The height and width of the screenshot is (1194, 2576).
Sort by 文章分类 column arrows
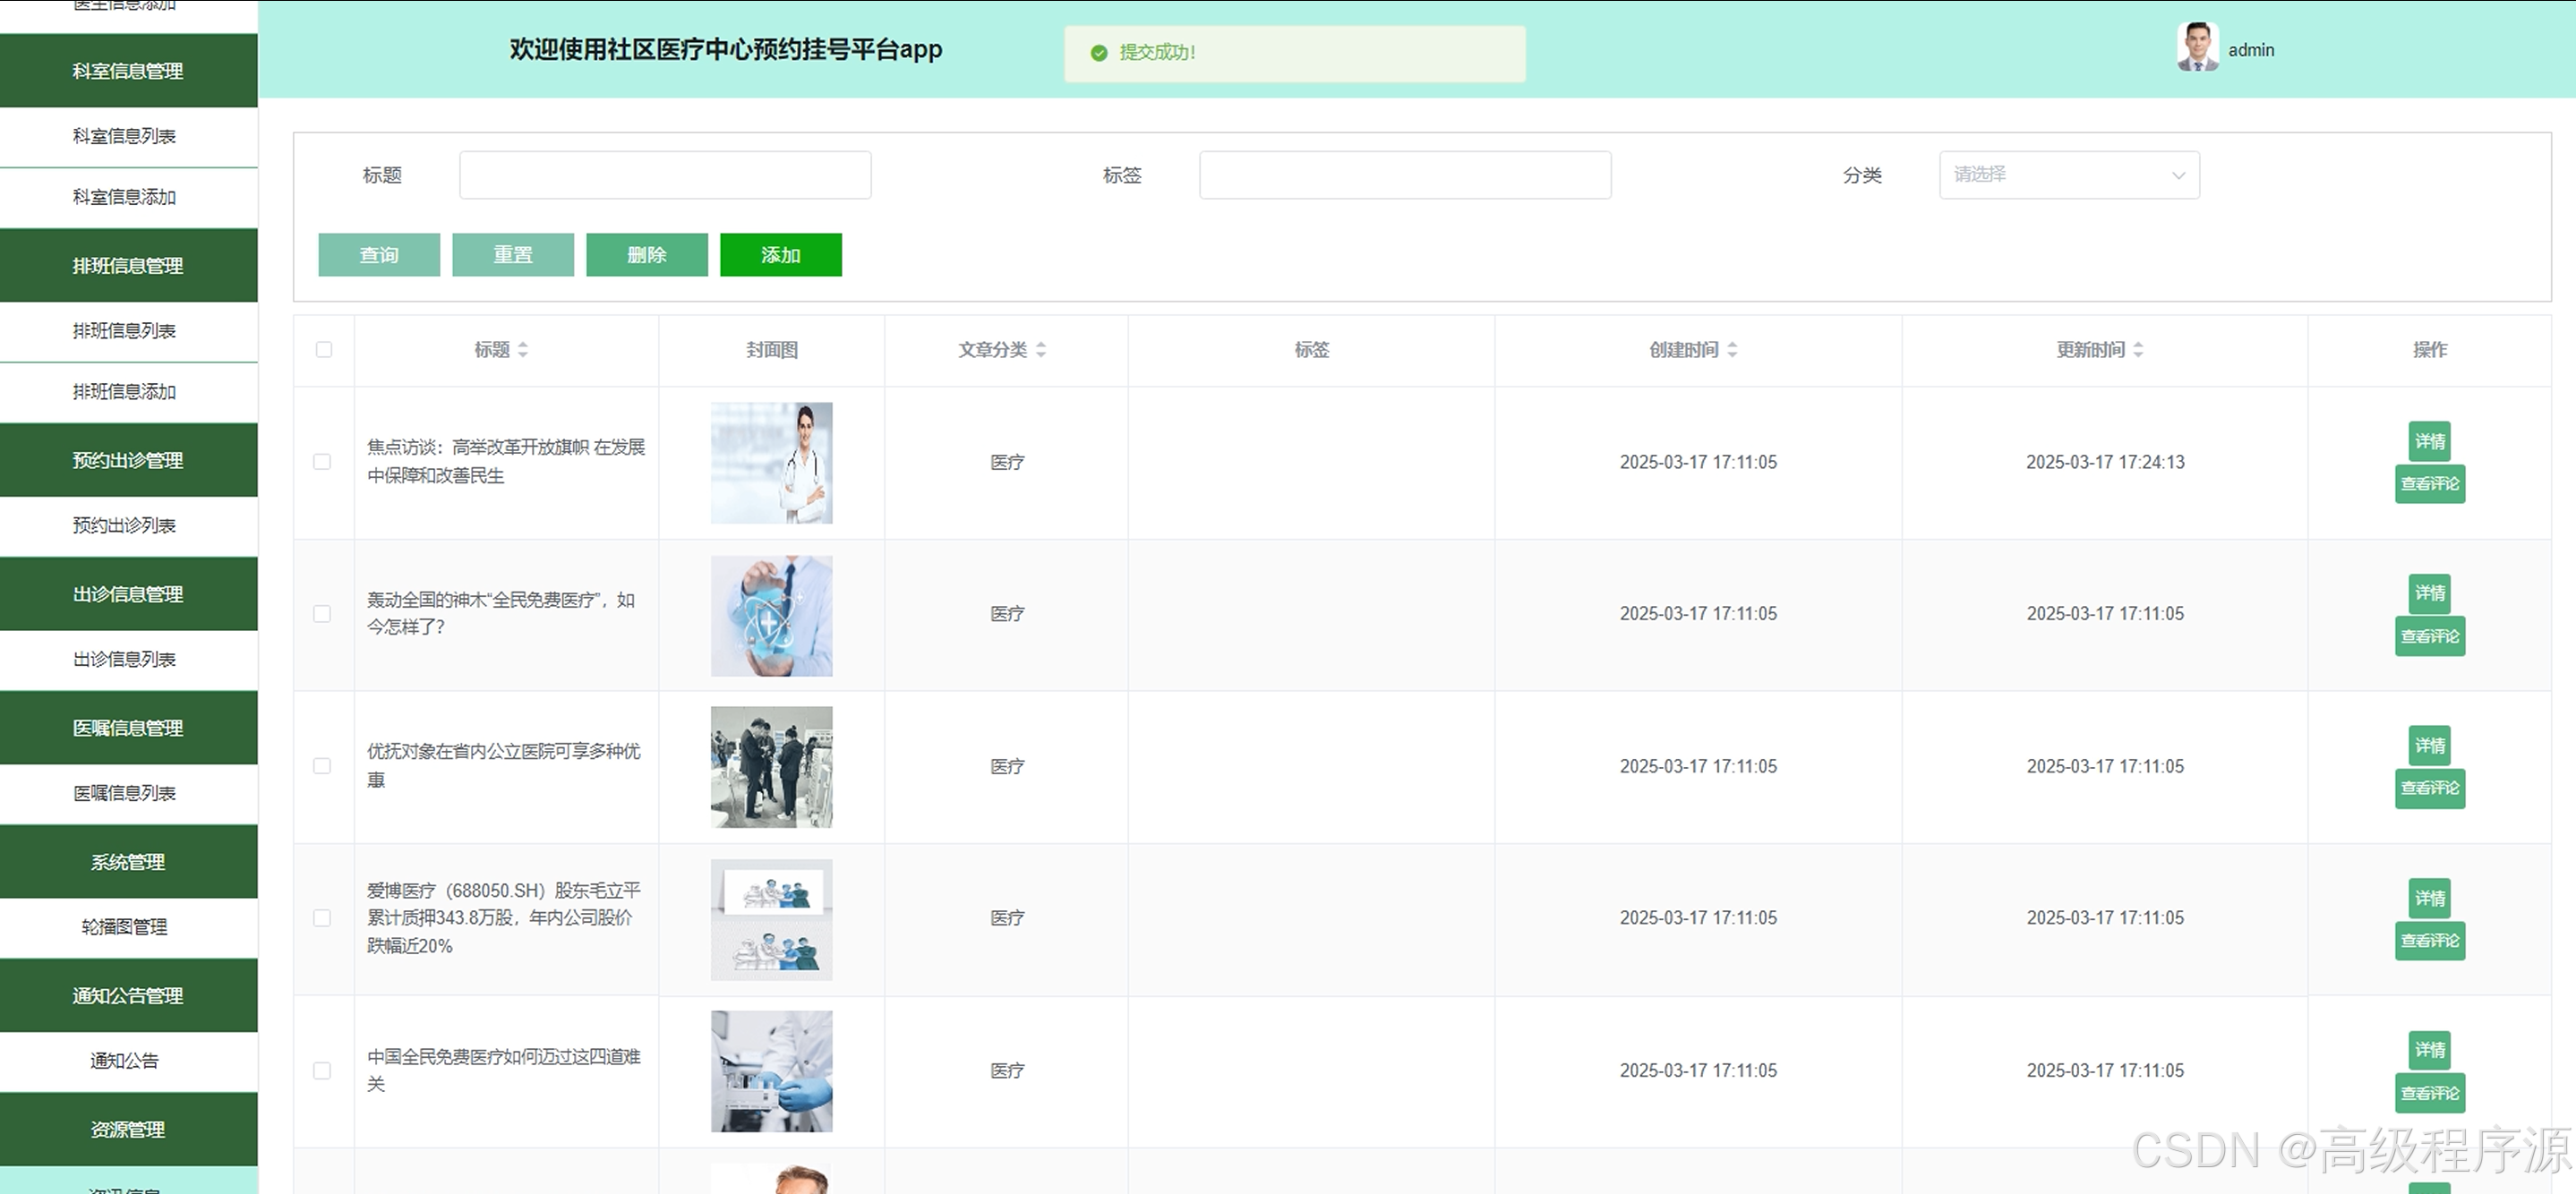coord(1041,350)
